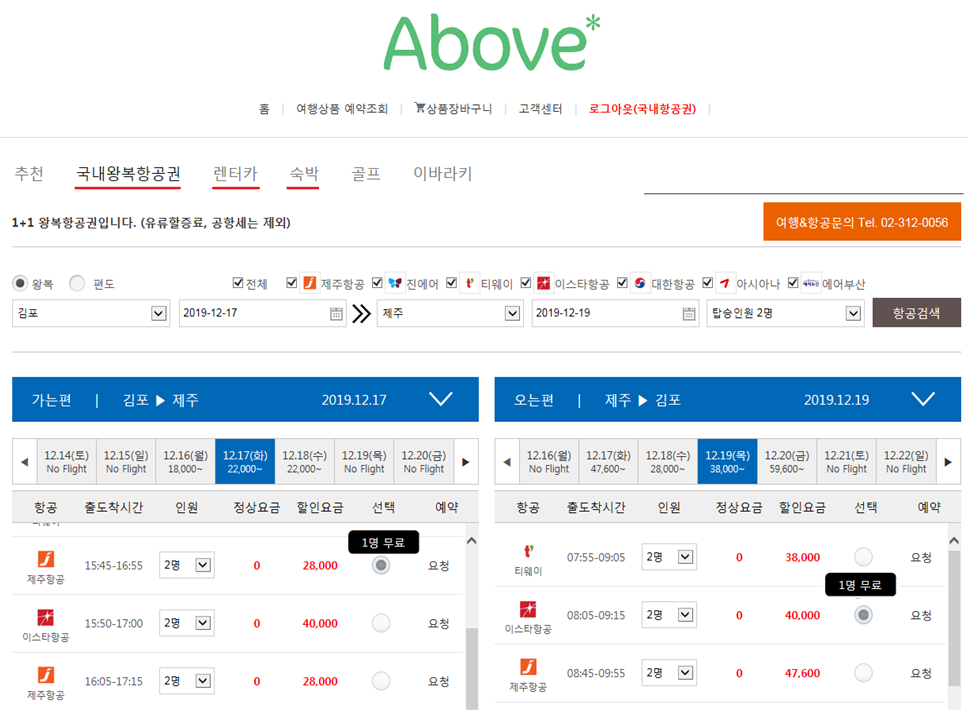Image resolution: width=968 pixels, height=718 pixels.
Task: Toggle the 에어부산 checkbox
Action: 793,283
